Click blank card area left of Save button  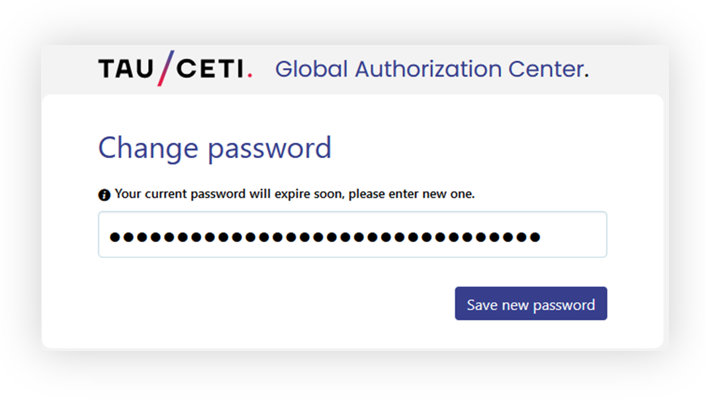click(270, 303)
